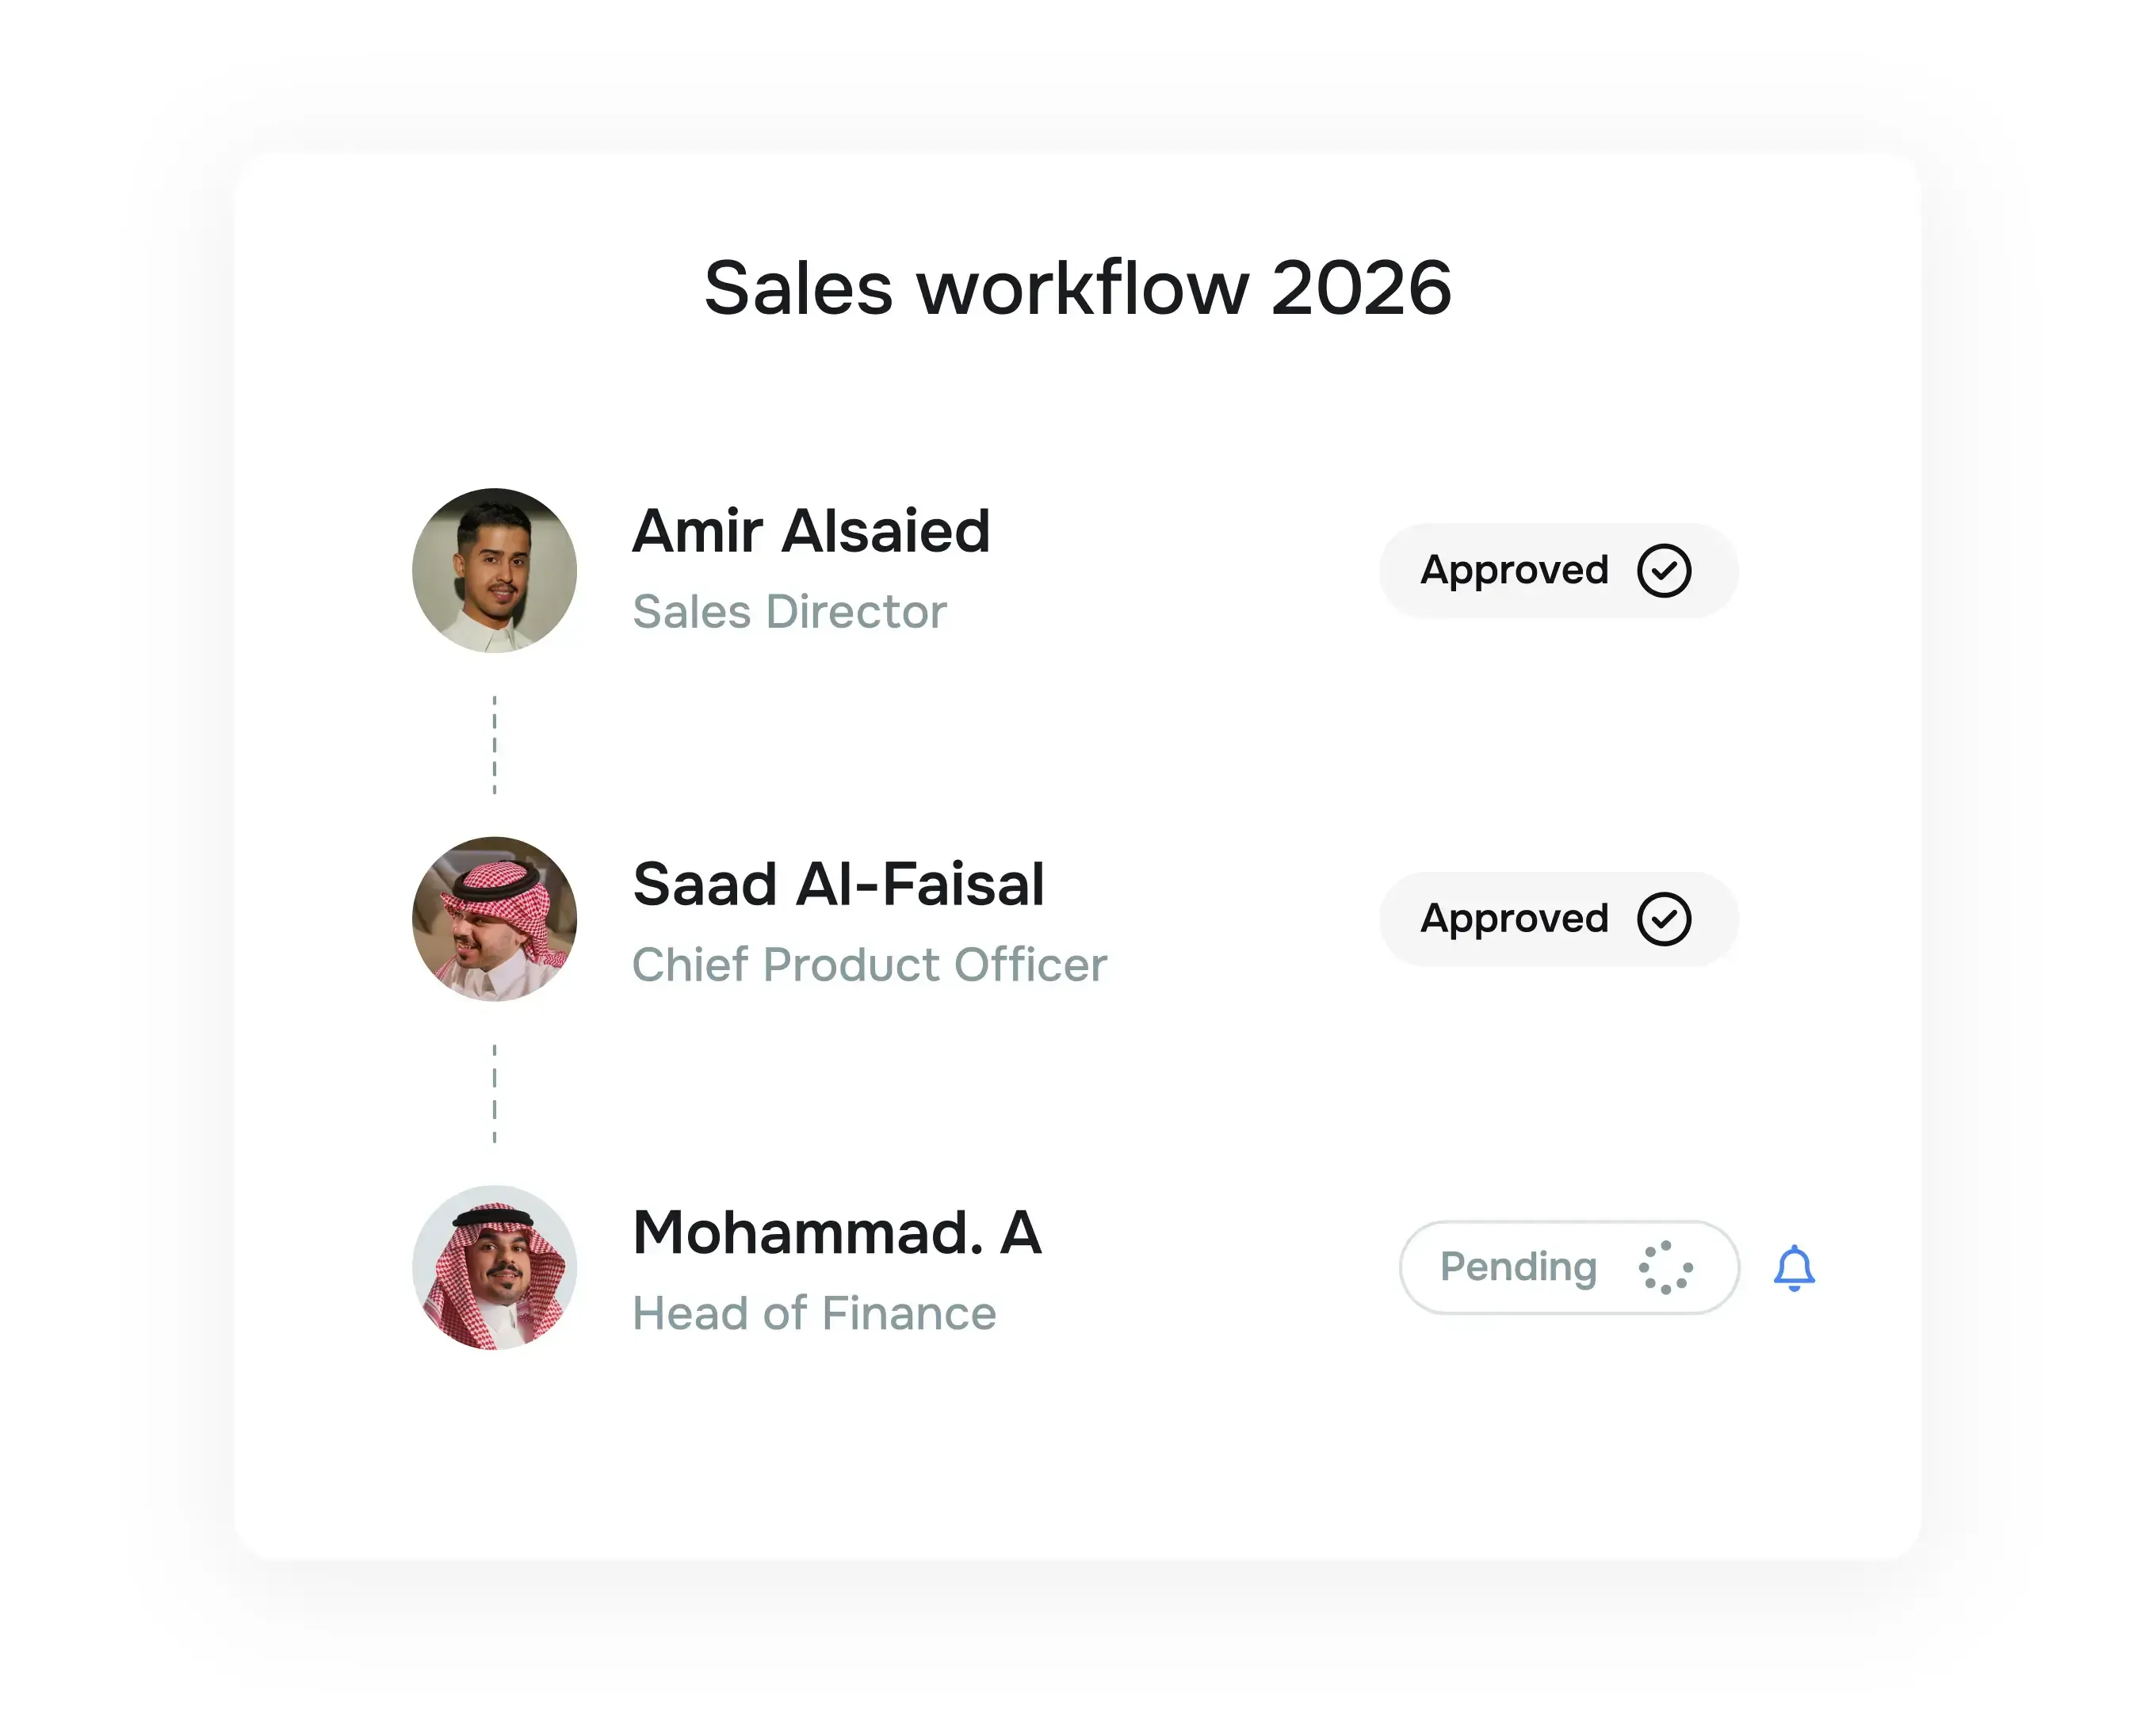Click the Chief Product Officer role text
2156x1712 pixels.
(869, 964)
